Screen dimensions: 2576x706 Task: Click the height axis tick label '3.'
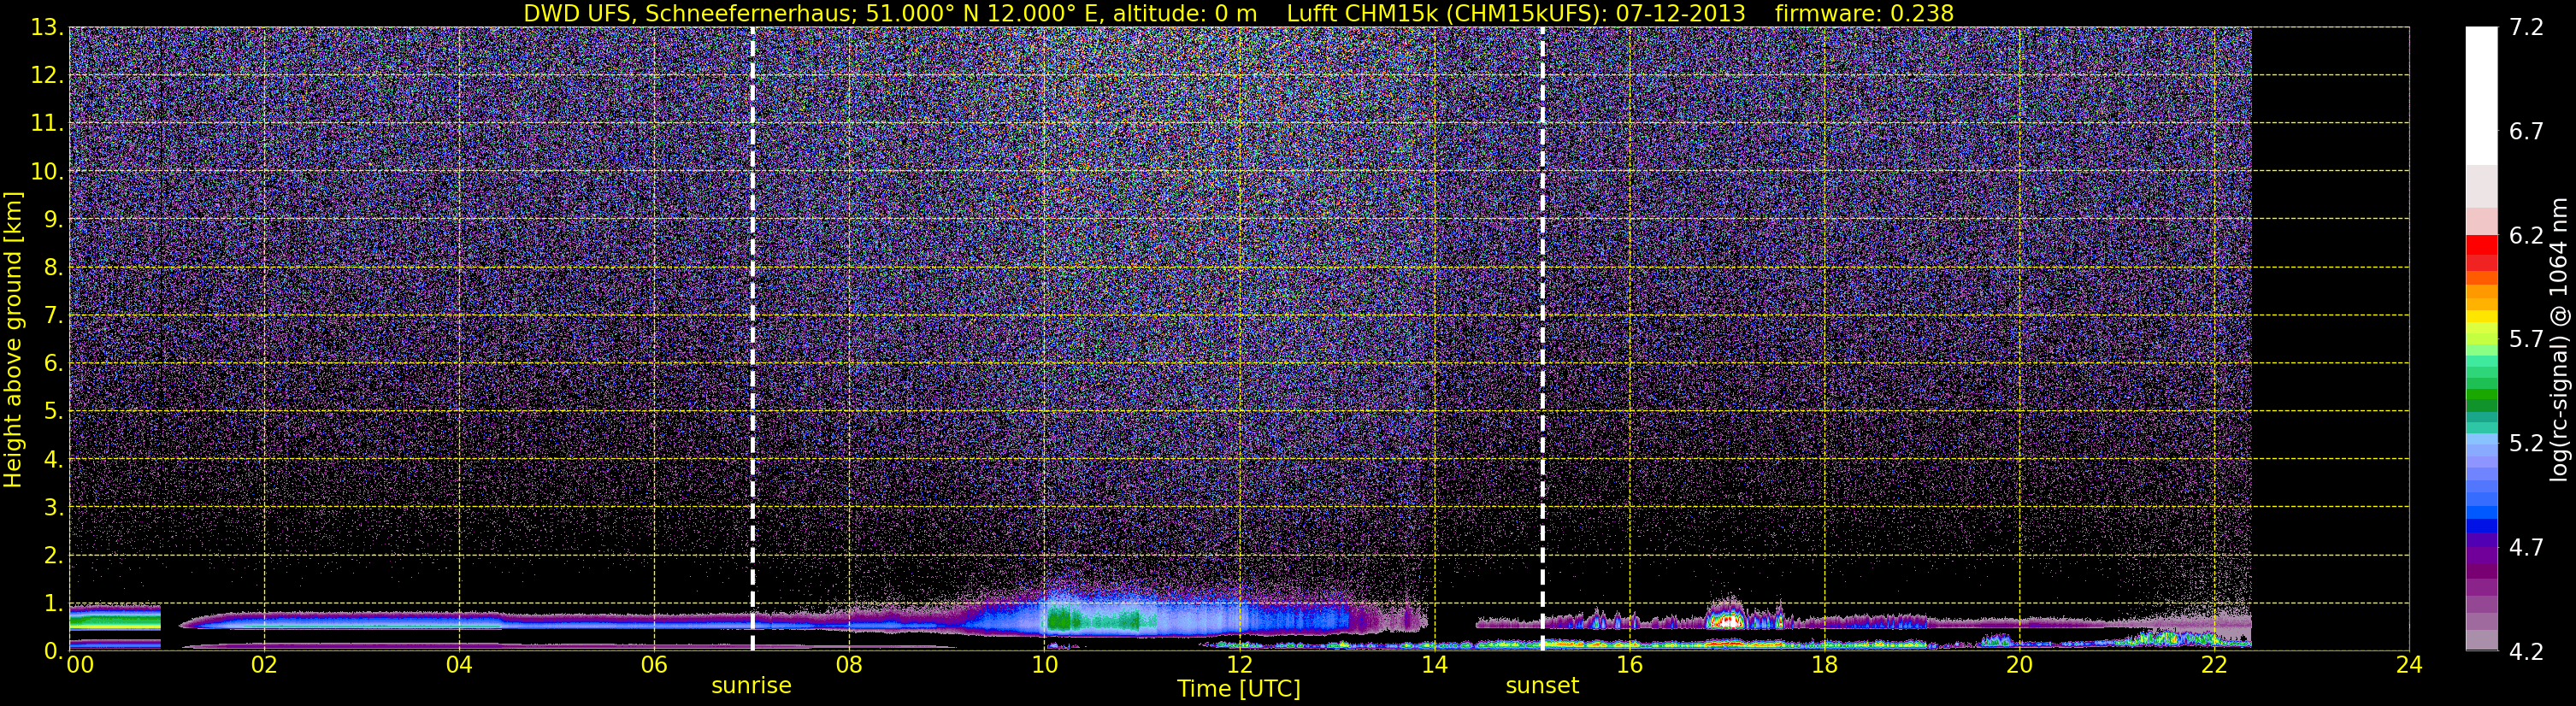pyautogui.click(x=53, y=507)
